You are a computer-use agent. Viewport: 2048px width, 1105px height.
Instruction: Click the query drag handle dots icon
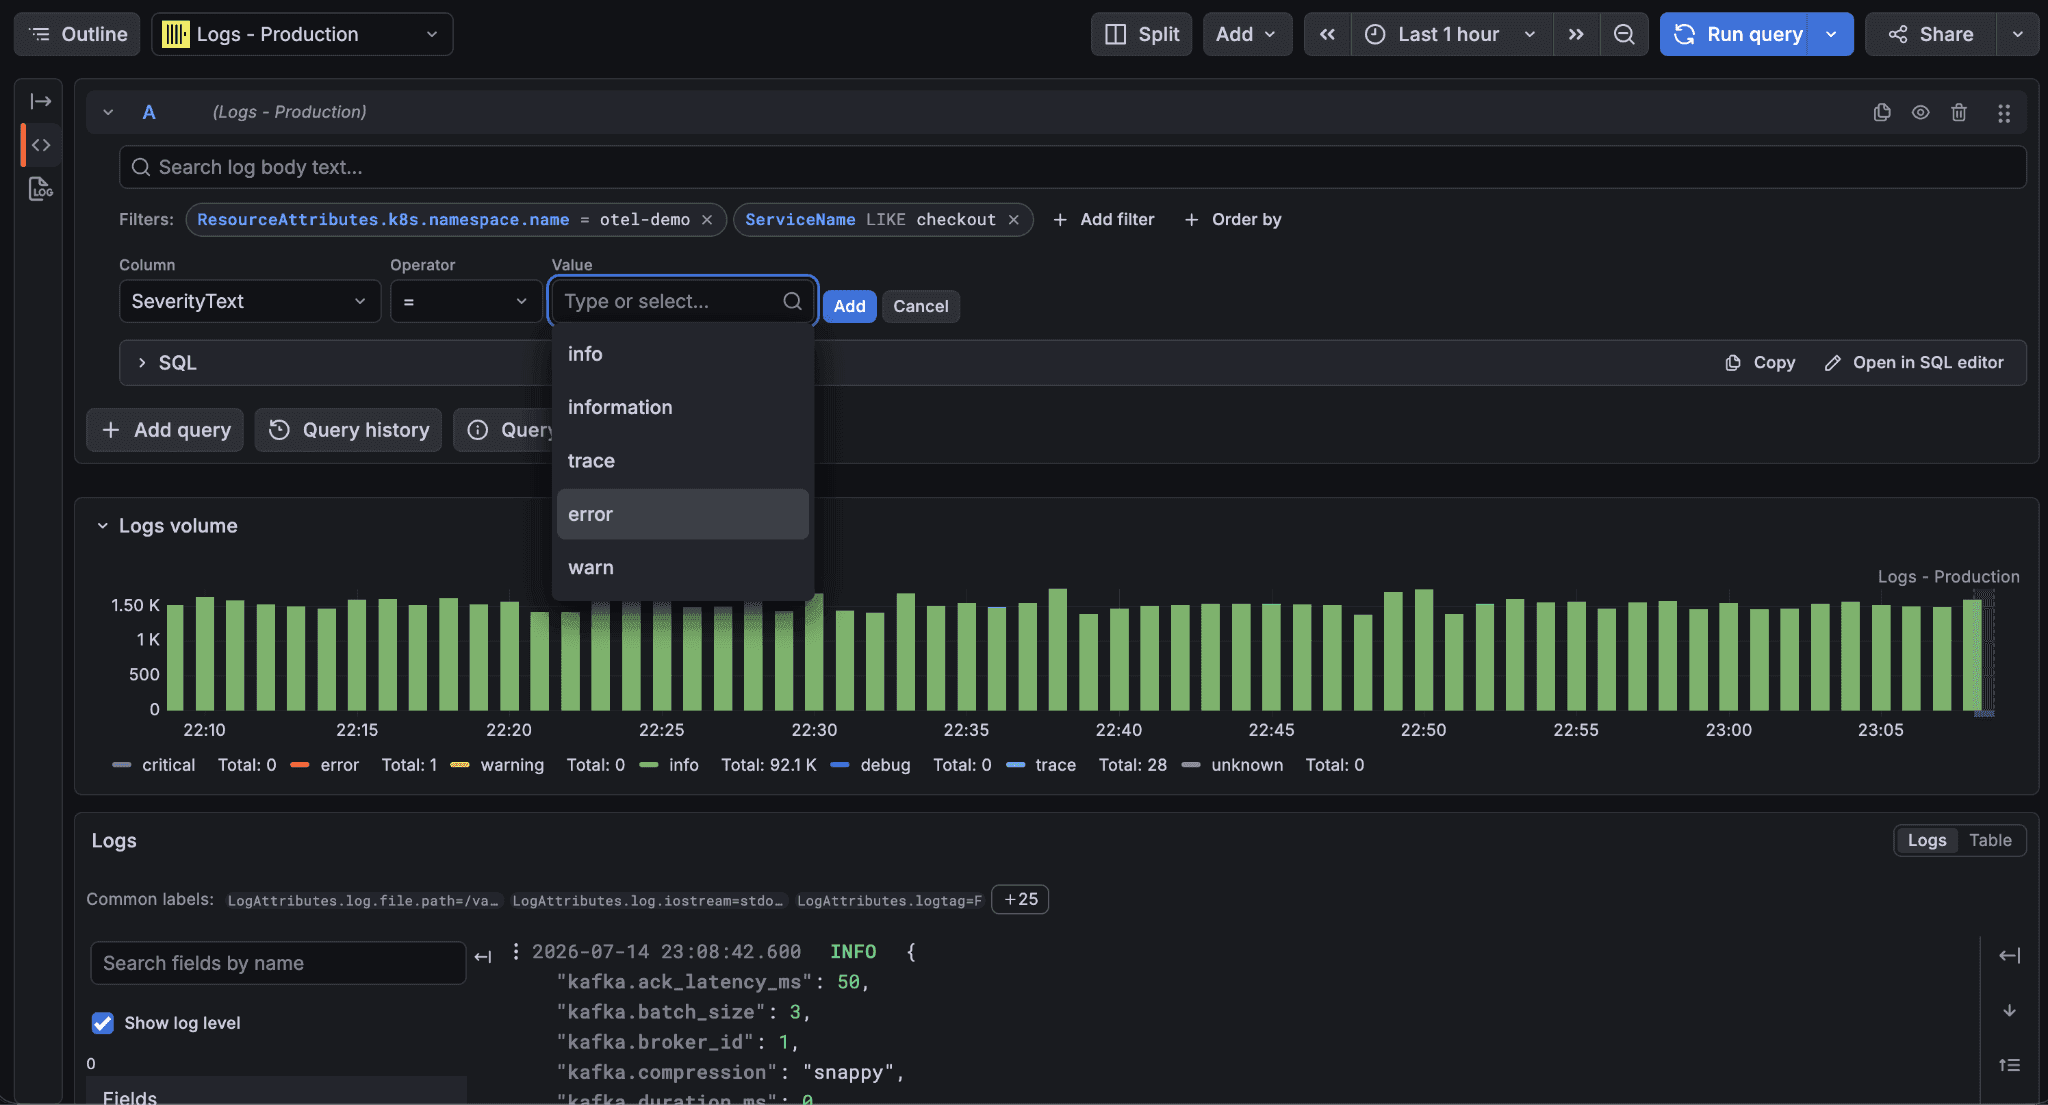pos(2003,113)
